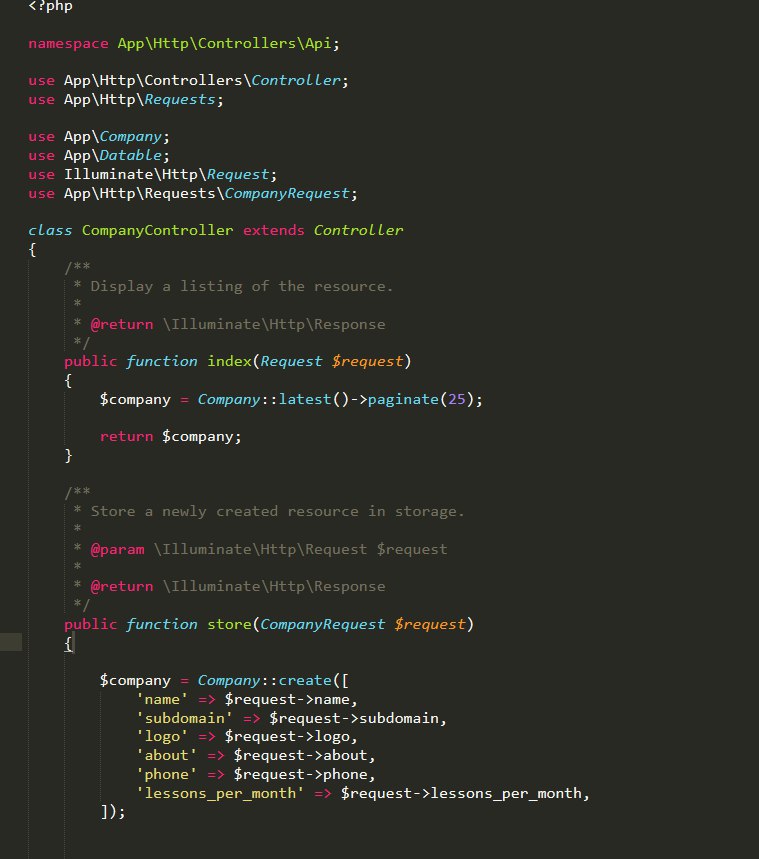Click the comment 'Store a newly created resource in storage.'
The height and width of the screenshot is (859, 759).
coord(277,512)
